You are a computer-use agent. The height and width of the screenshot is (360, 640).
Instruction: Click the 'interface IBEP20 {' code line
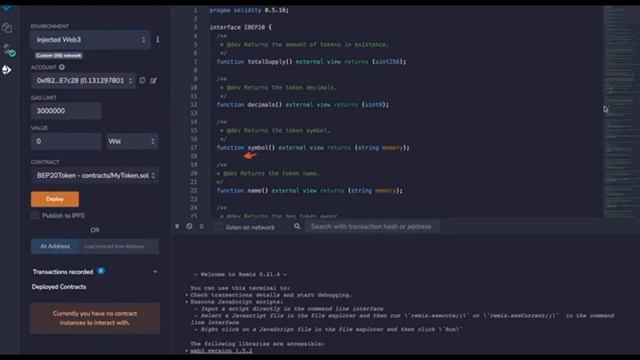point(241,27)
